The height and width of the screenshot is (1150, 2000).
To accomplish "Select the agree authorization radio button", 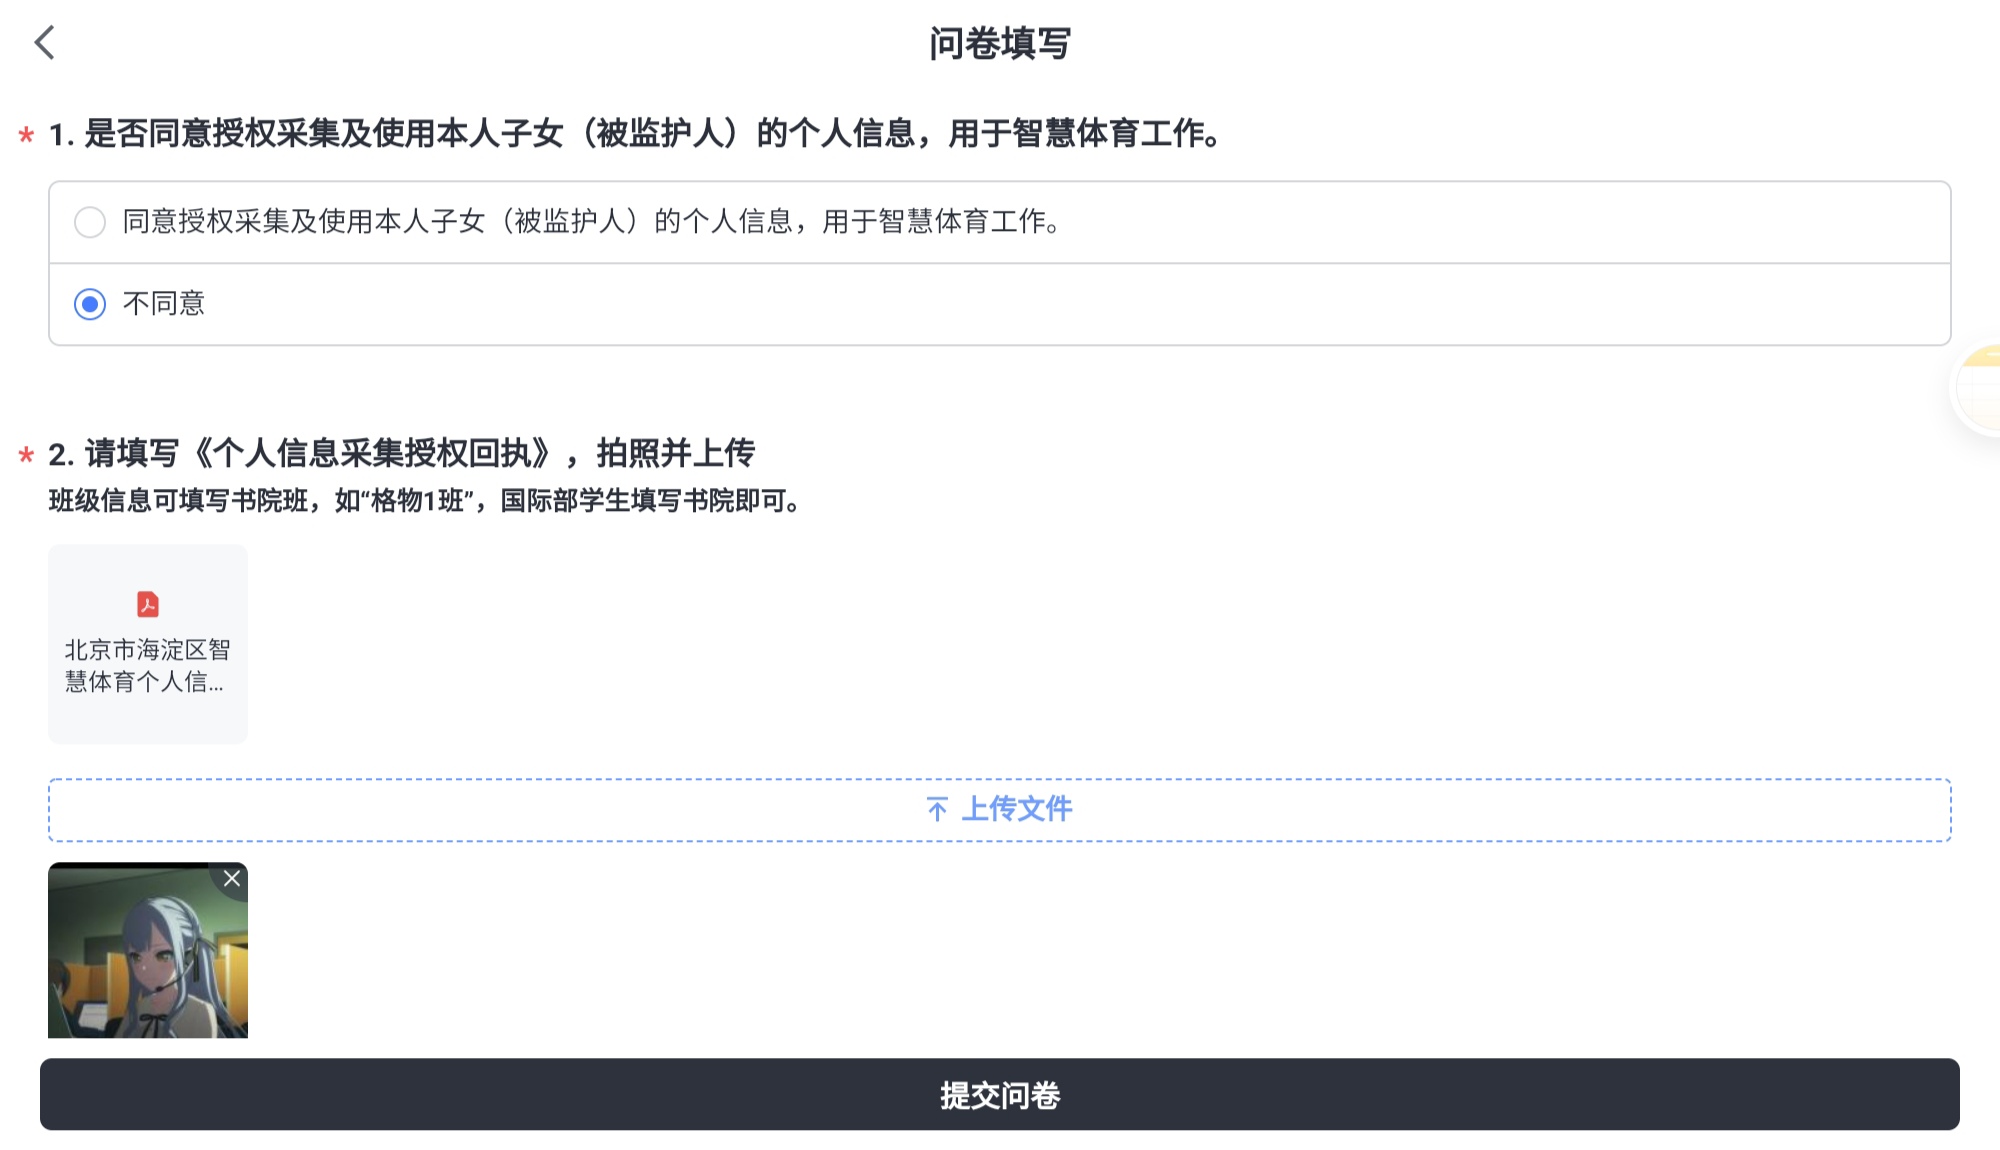I will 90,222.
